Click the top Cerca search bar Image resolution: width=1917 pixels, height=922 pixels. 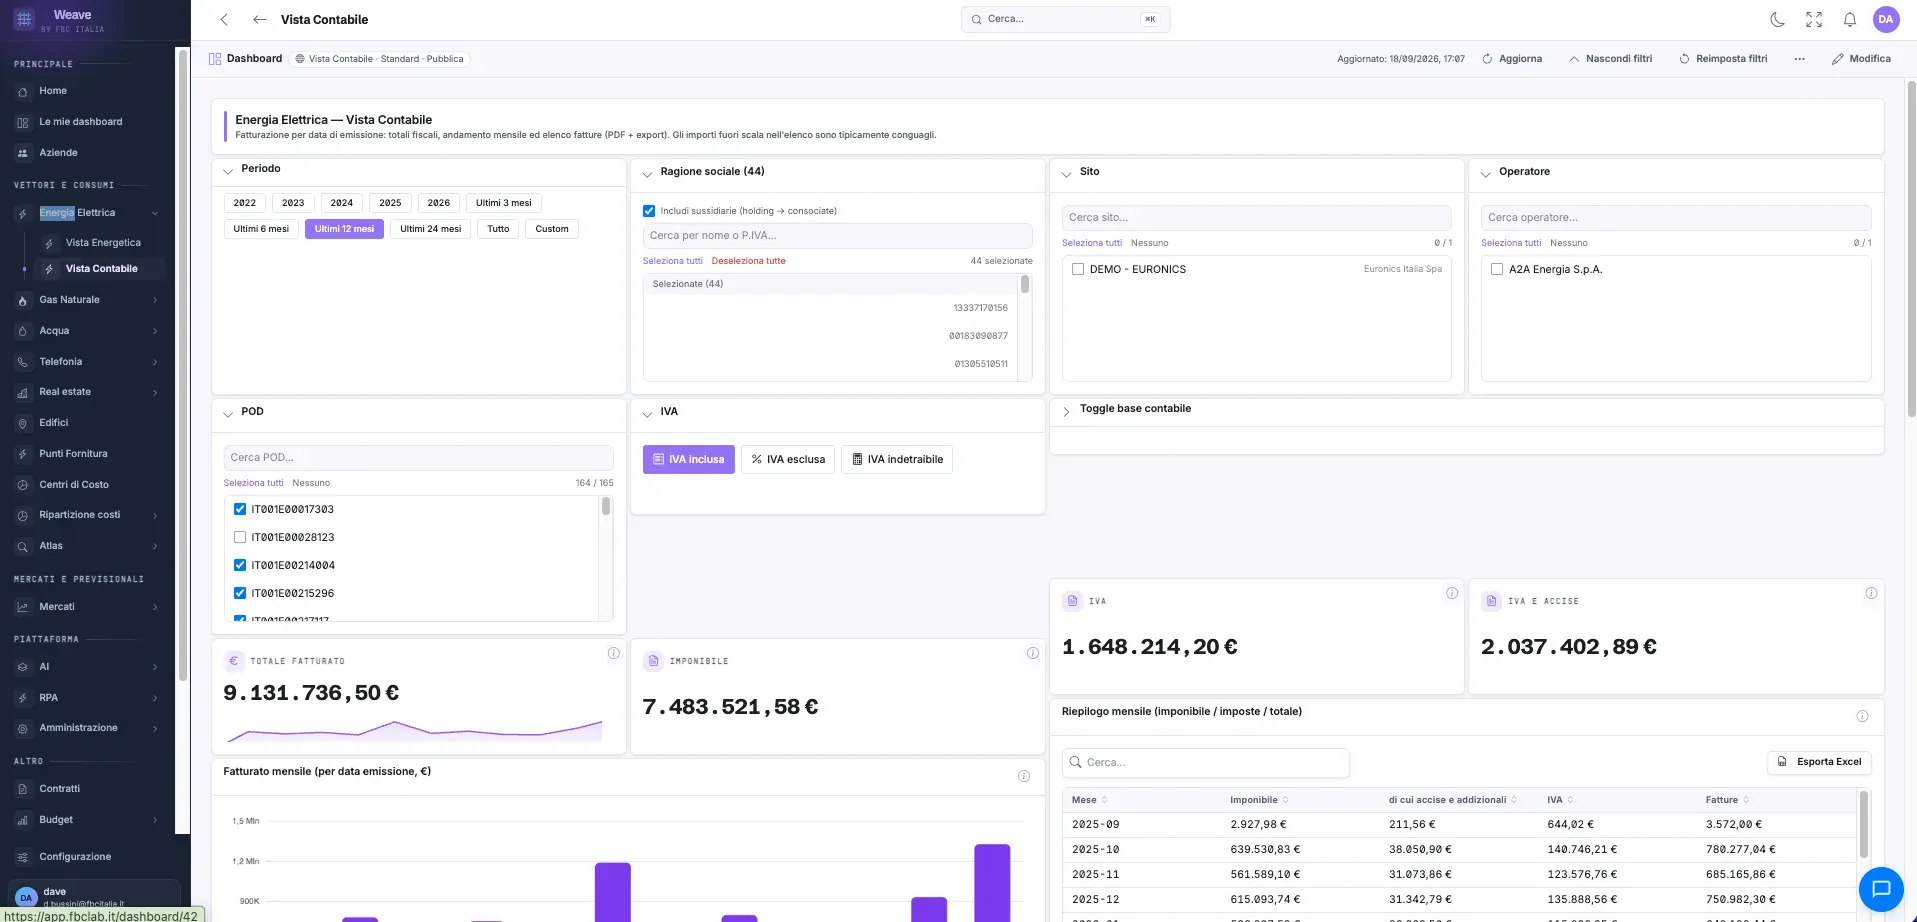[x=1065, y=19]
